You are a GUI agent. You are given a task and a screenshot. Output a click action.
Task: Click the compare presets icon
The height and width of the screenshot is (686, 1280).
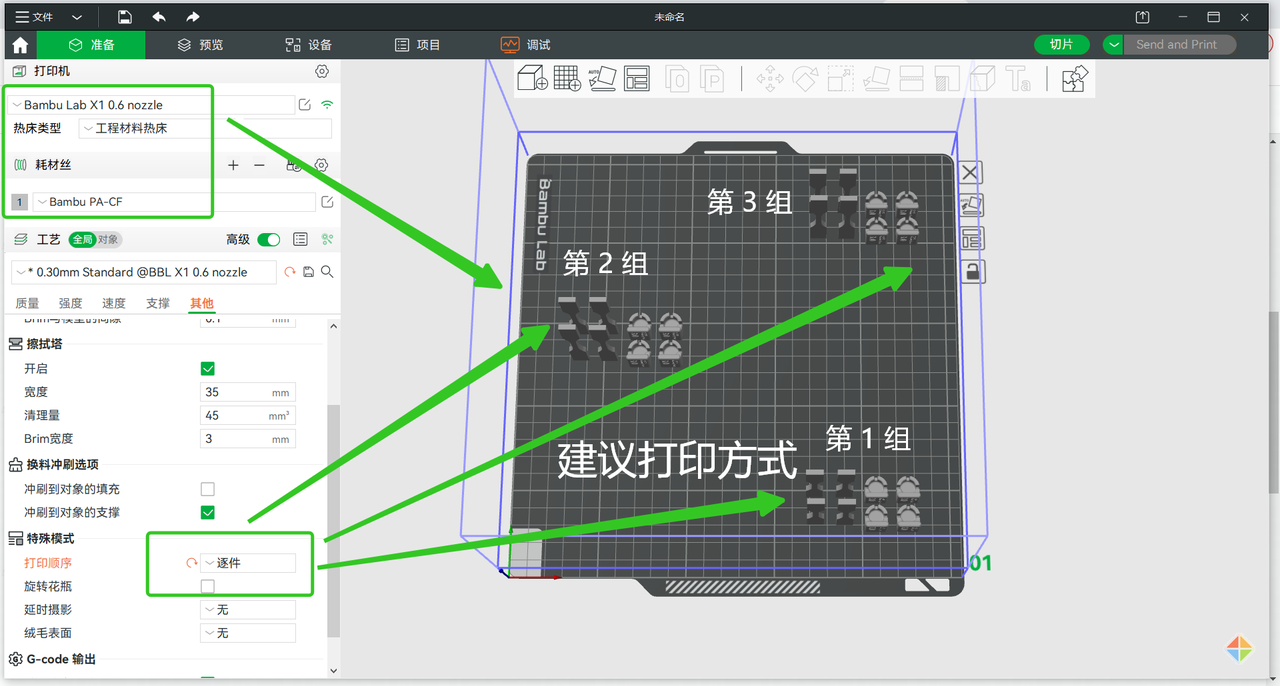coord(327,240)
